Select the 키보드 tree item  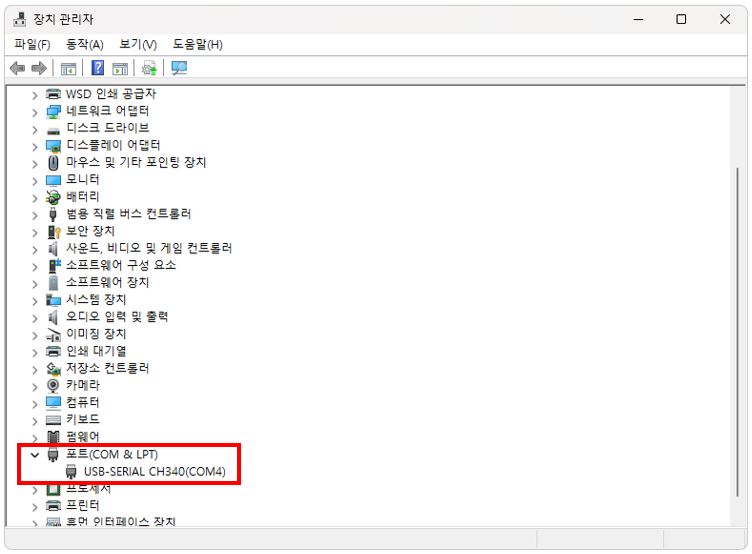click(82, 419)
